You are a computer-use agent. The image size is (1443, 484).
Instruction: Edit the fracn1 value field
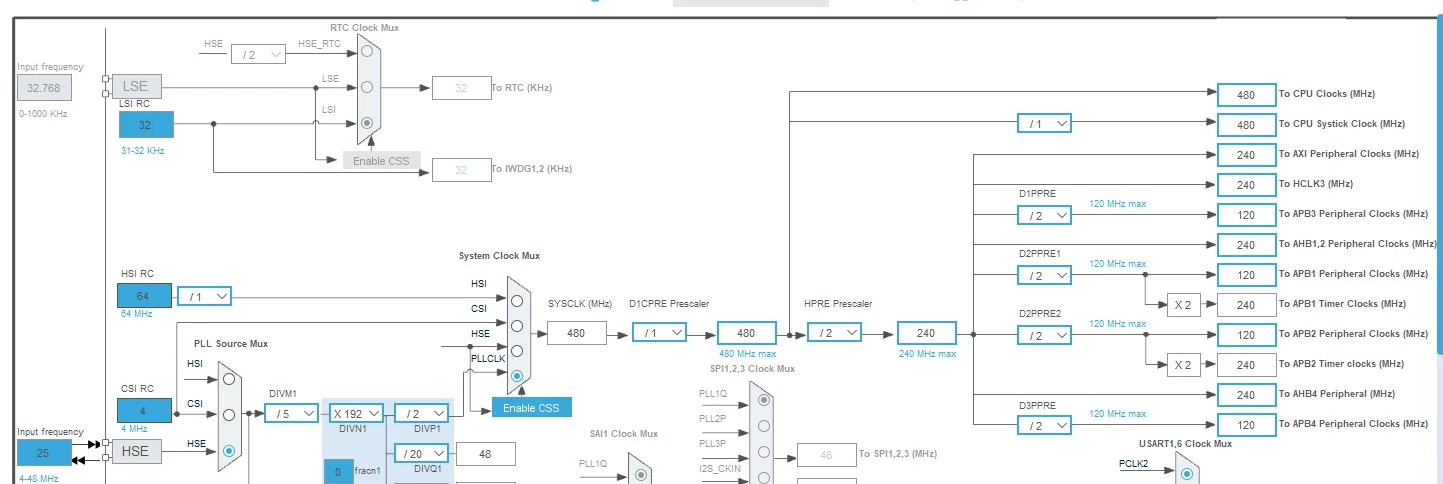[x=338, y=472]
